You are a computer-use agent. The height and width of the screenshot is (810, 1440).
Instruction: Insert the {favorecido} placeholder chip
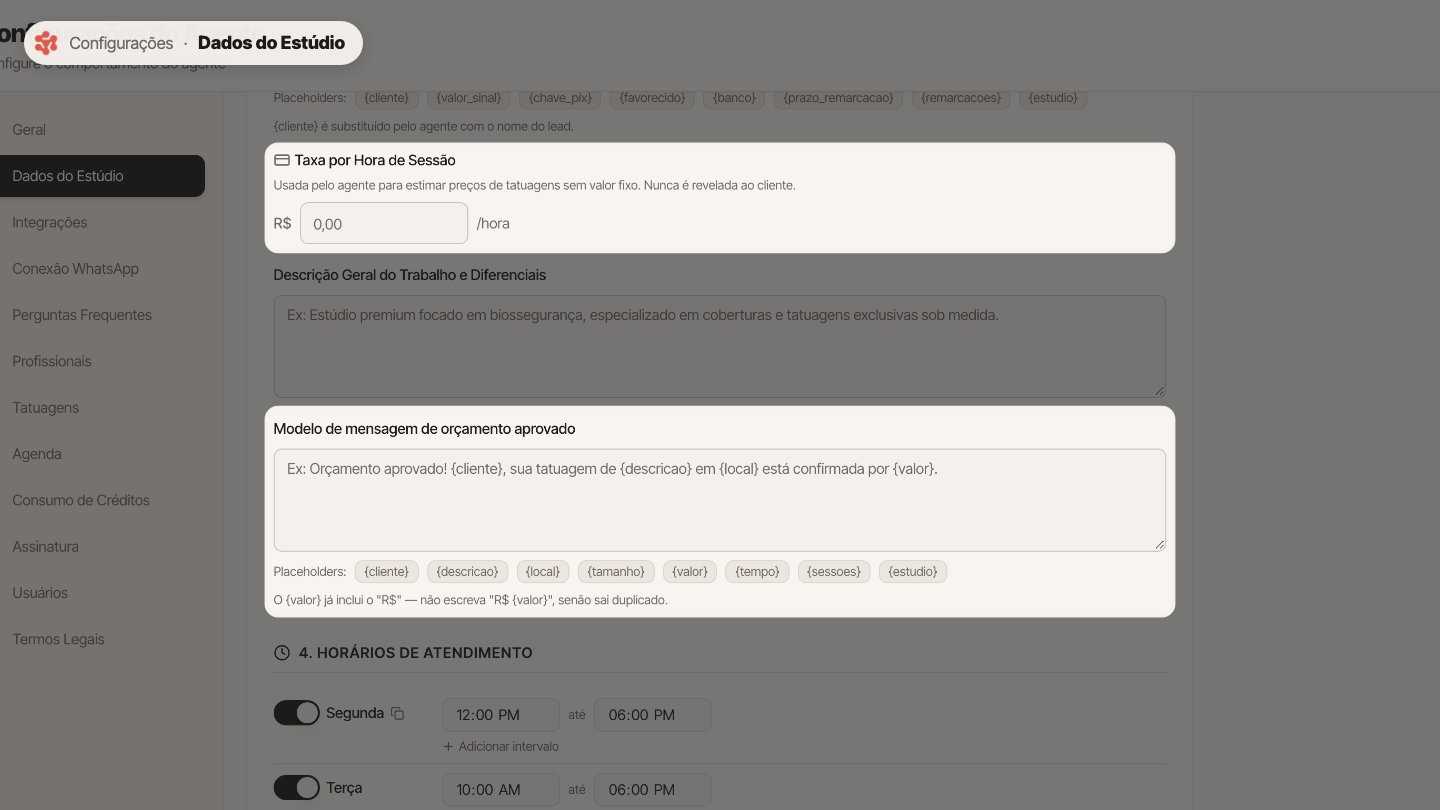pyautogui.click(x=652, y=98)
